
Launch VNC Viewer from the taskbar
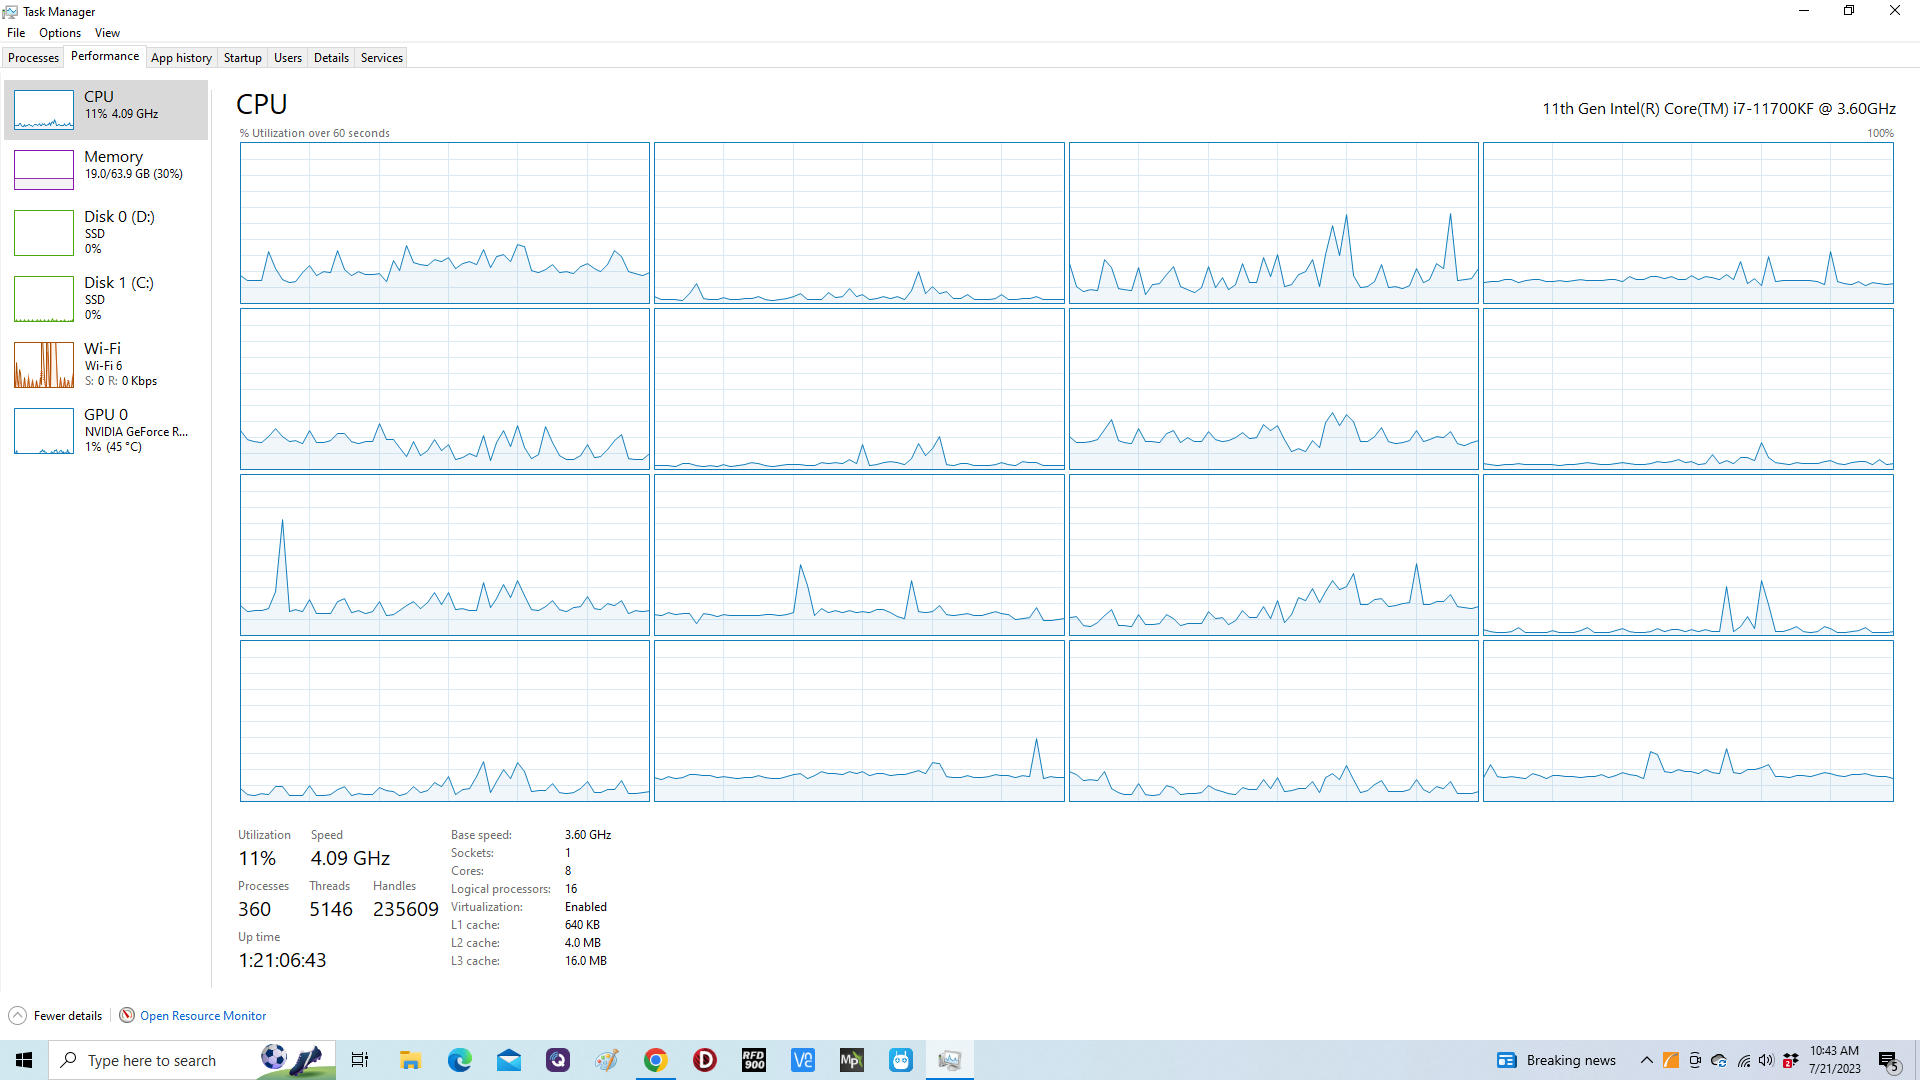[803, 1060]
